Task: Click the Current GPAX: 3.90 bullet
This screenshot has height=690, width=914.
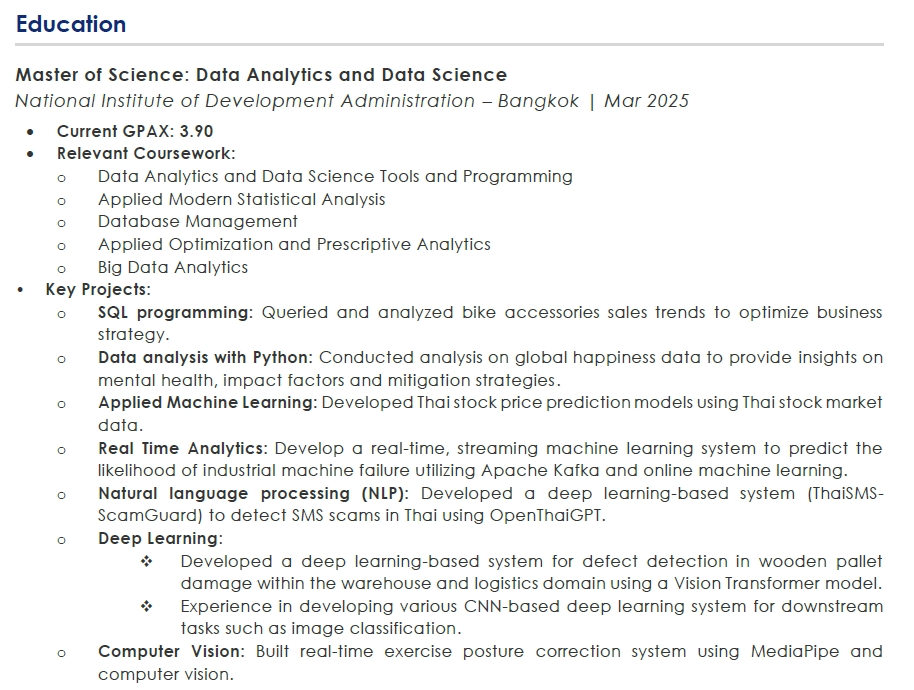Action: tap(135, 131)
